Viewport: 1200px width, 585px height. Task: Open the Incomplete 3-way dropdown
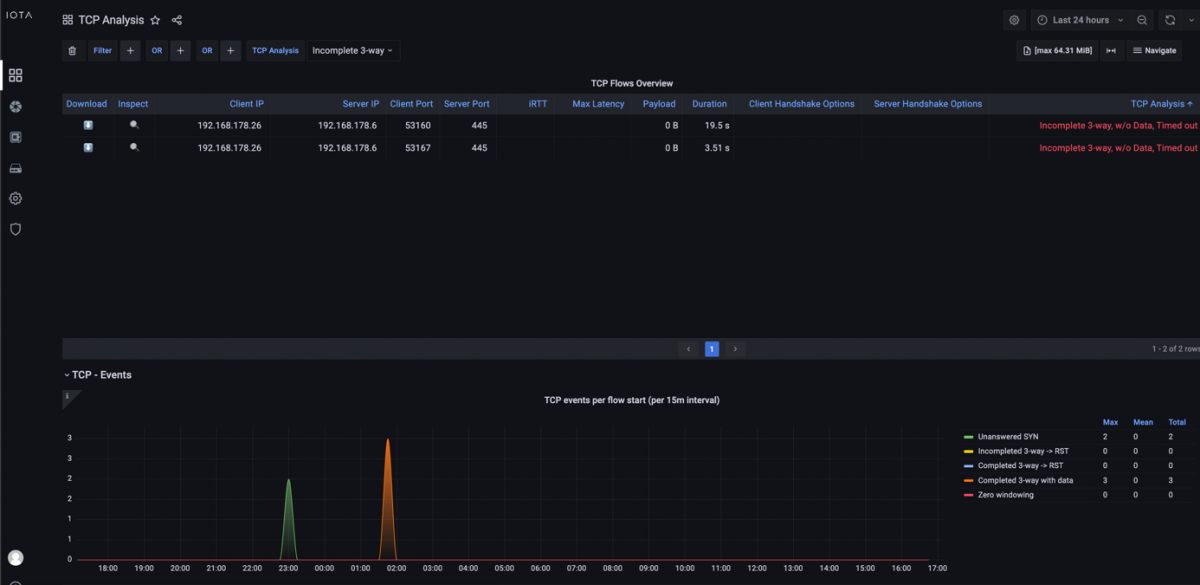pyautogui.click(x=352, y=51)
